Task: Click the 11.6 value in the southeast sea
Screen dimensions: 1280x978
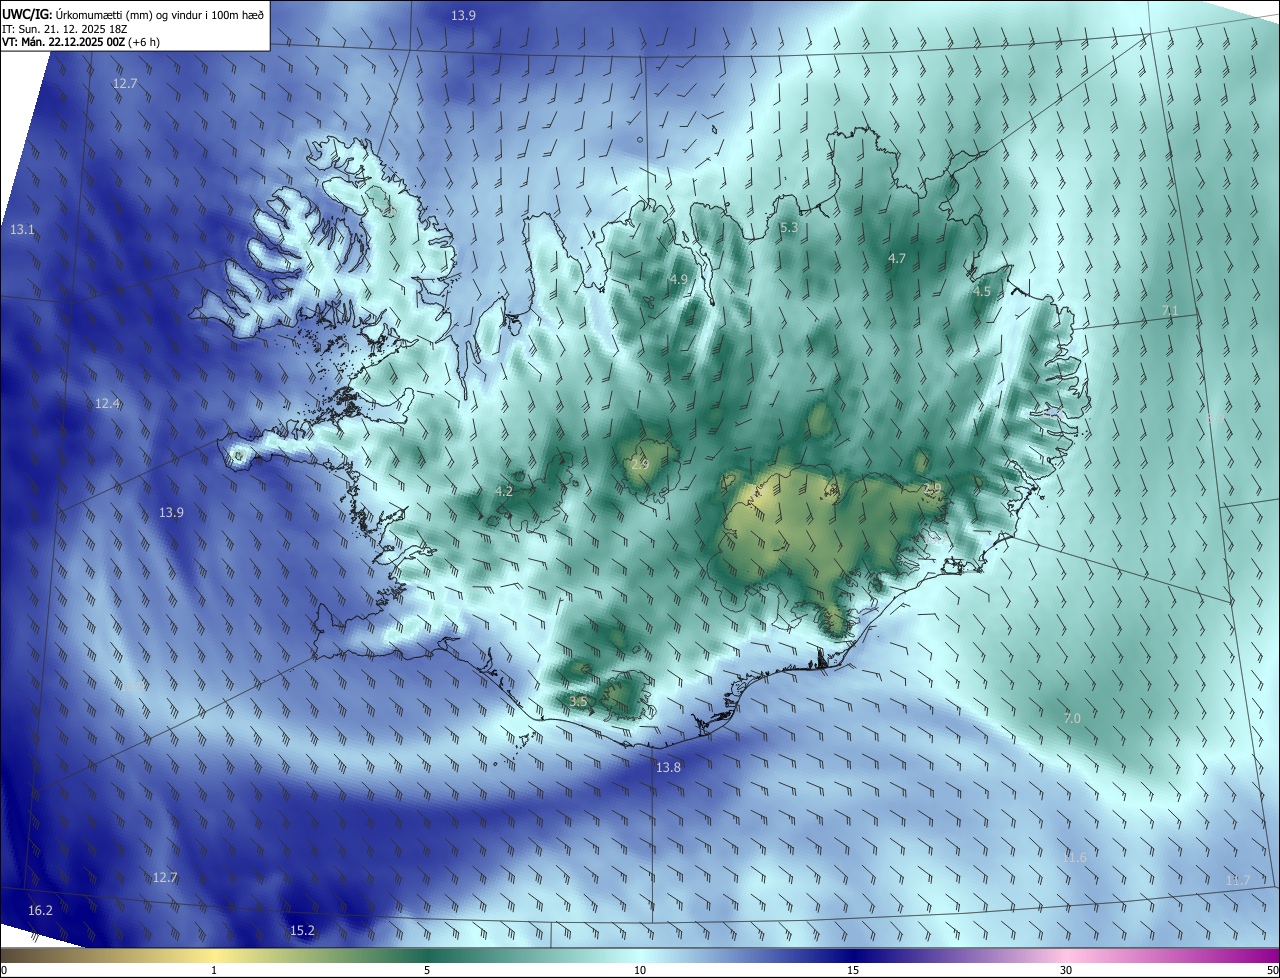Action: tap(1075, 858)
